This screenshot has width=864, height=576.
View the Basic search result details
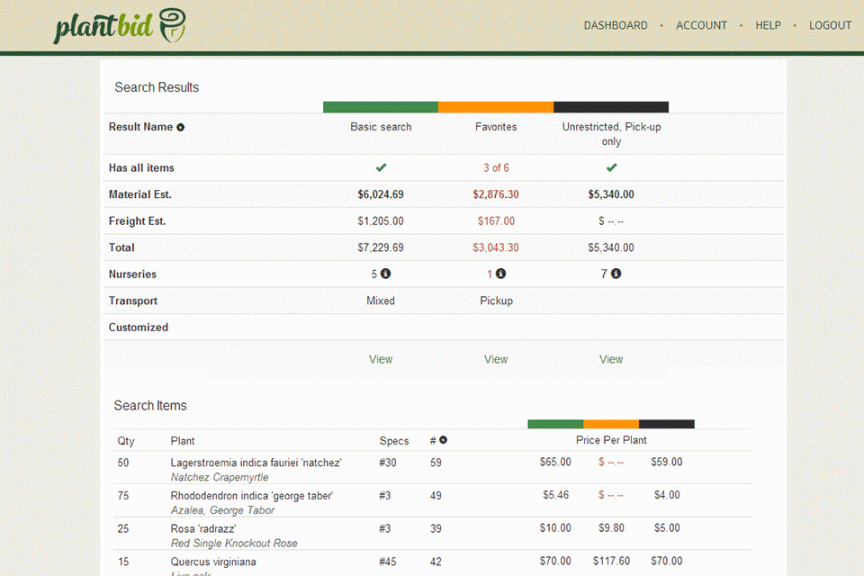pyautogui.click(x=380, y=359)
